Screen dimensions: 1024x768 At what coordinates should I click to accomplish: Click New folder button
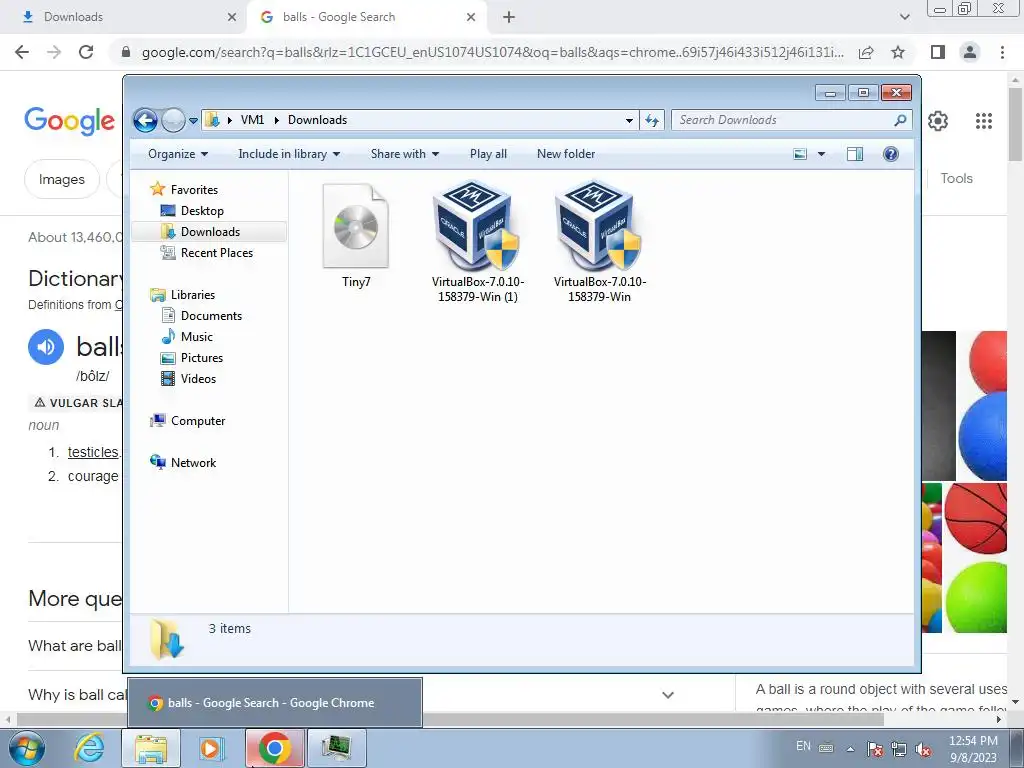coord(566,154)
